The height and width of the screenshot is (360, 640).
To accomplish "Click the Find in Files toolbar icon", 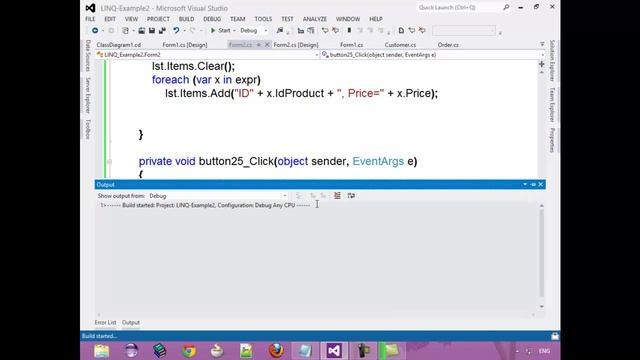I will click(x=280, y=31).
